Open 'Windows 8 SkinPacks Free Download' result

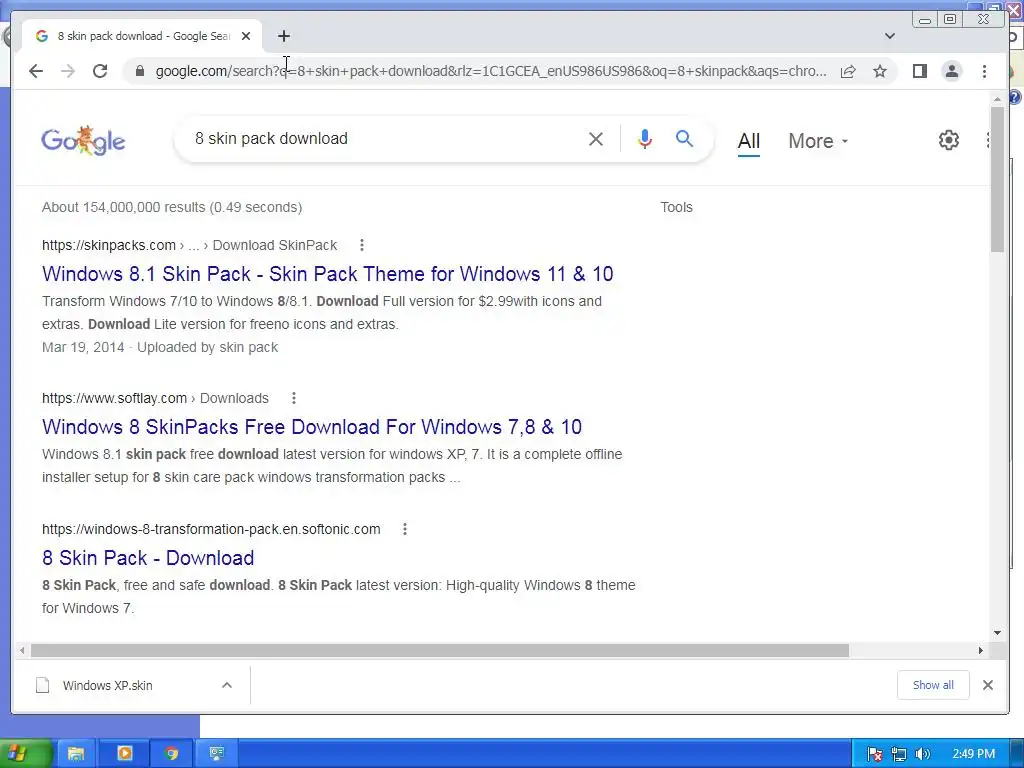click(312, 426)
